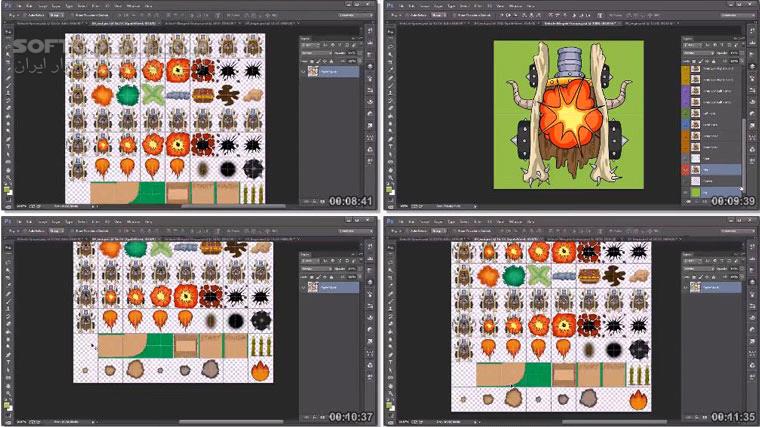Select the Zoom tool in the 00:11:35 window
Screen dimensions: 760x427
(391, 394)
